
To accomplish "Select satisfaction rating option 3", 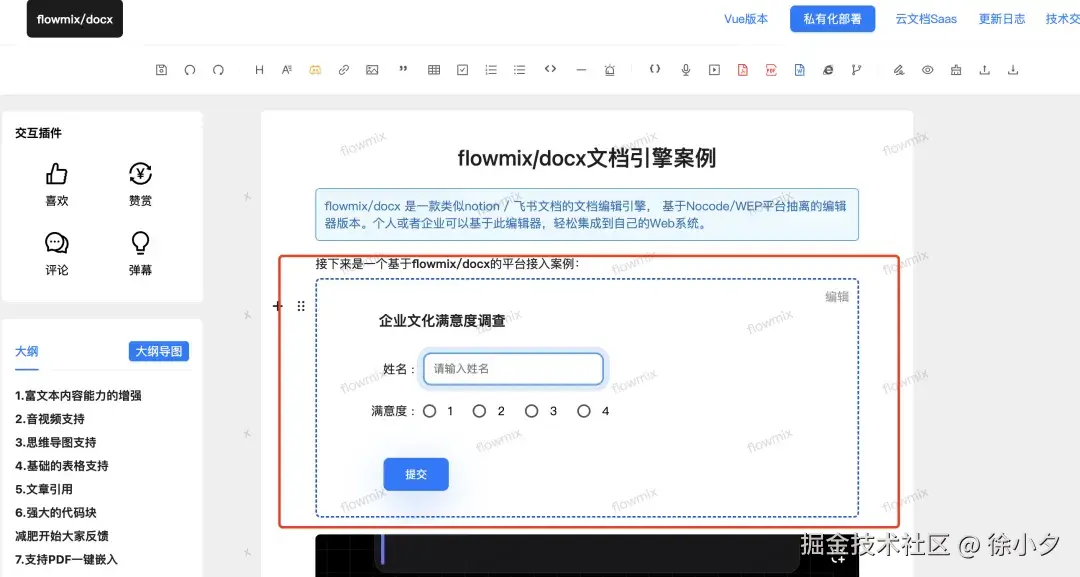I will [531, 410].
